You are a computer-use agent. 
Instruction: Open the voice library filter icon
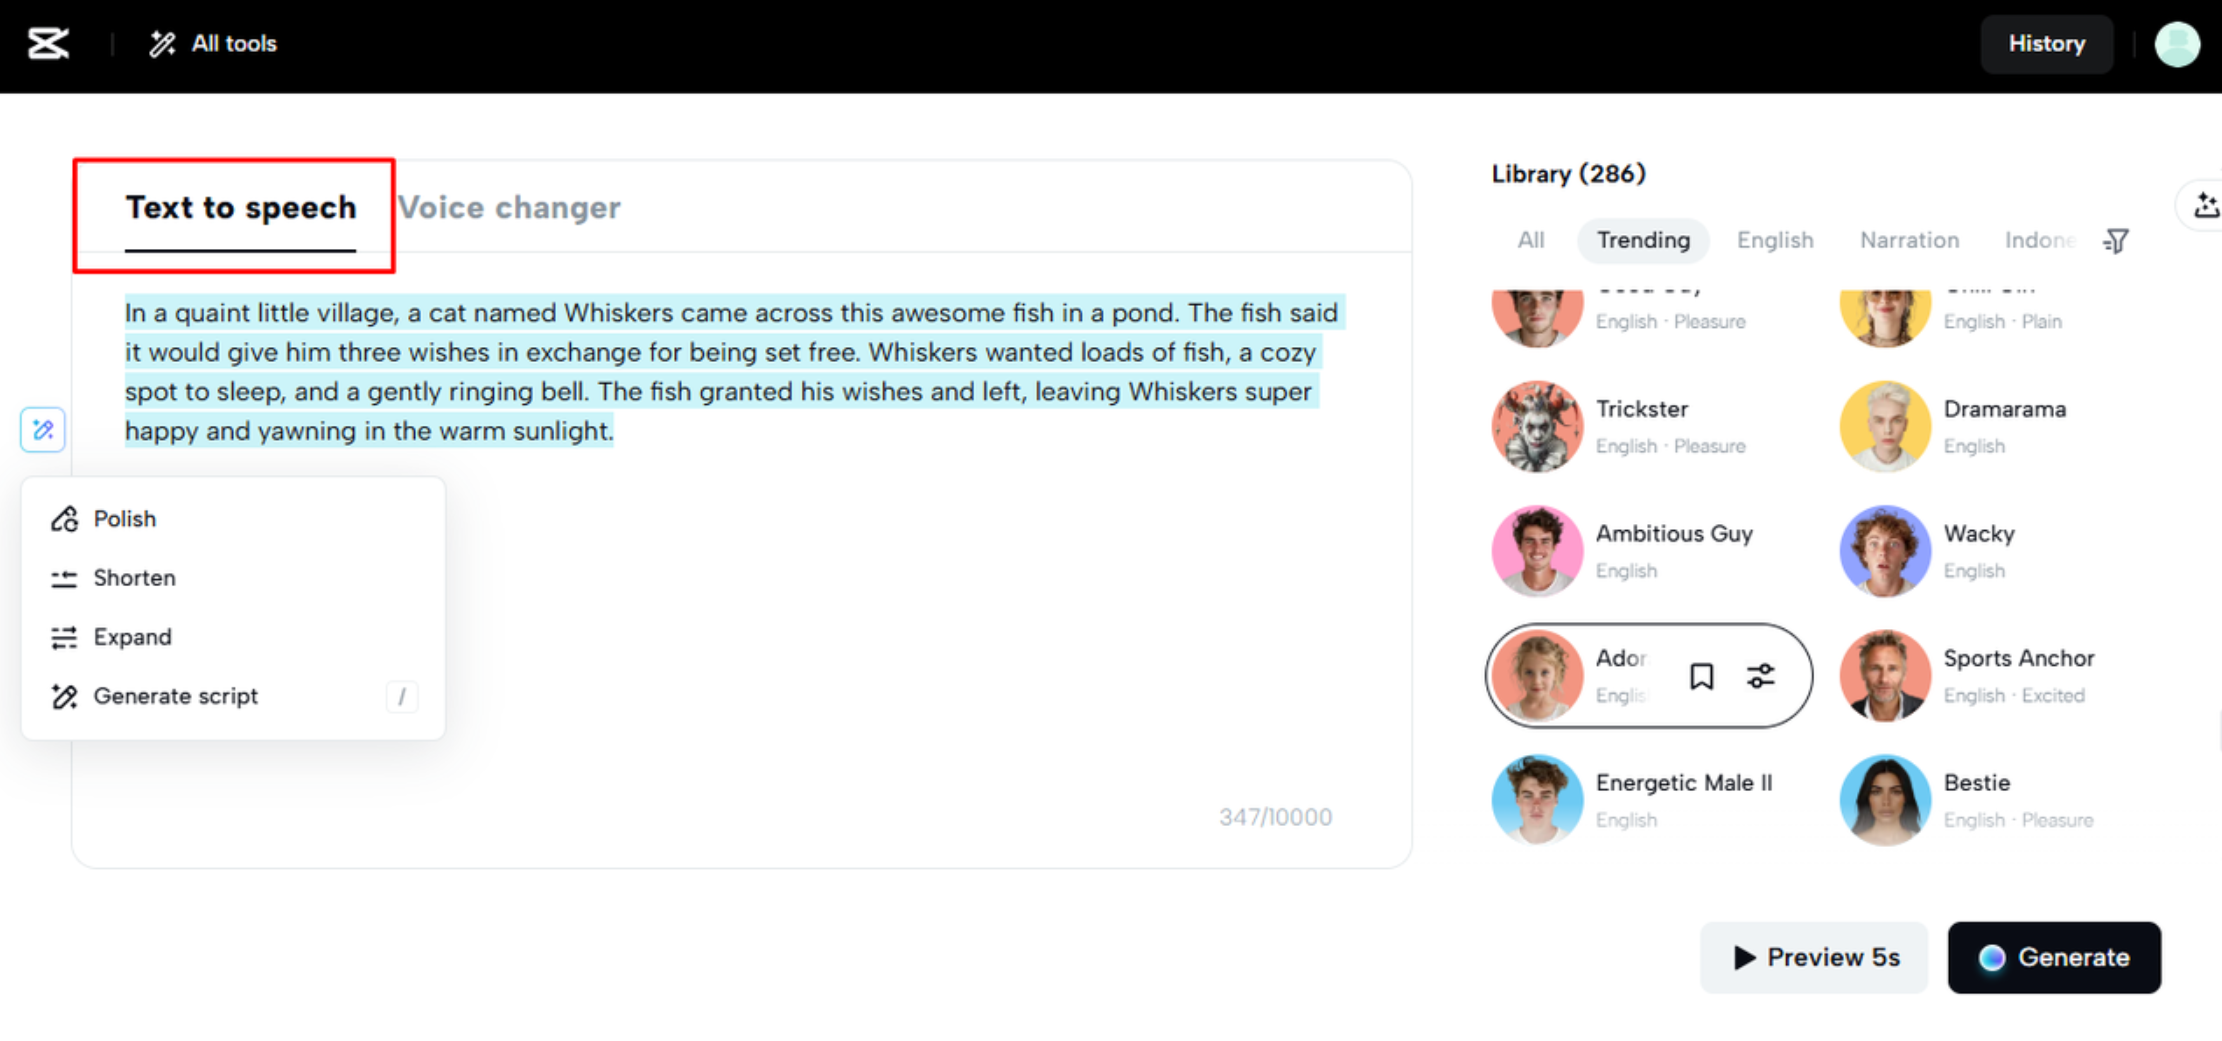click(2116, 241)
